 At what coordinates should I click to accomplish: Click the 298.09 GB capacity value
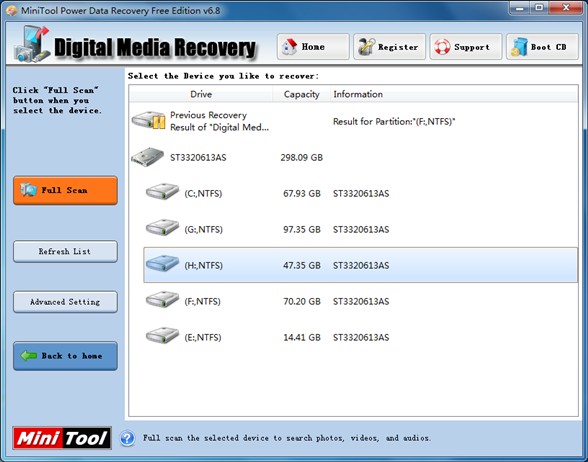tap(302, 158)
